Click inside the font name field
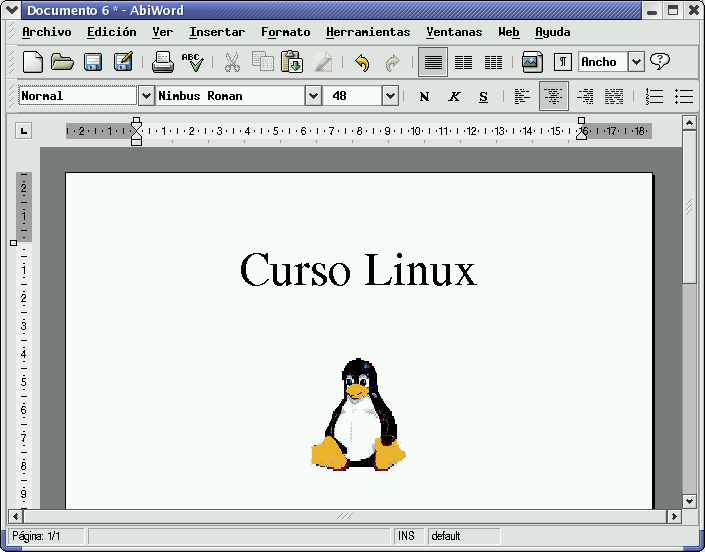This screenshot has width=705, height=552. (230, 96)
